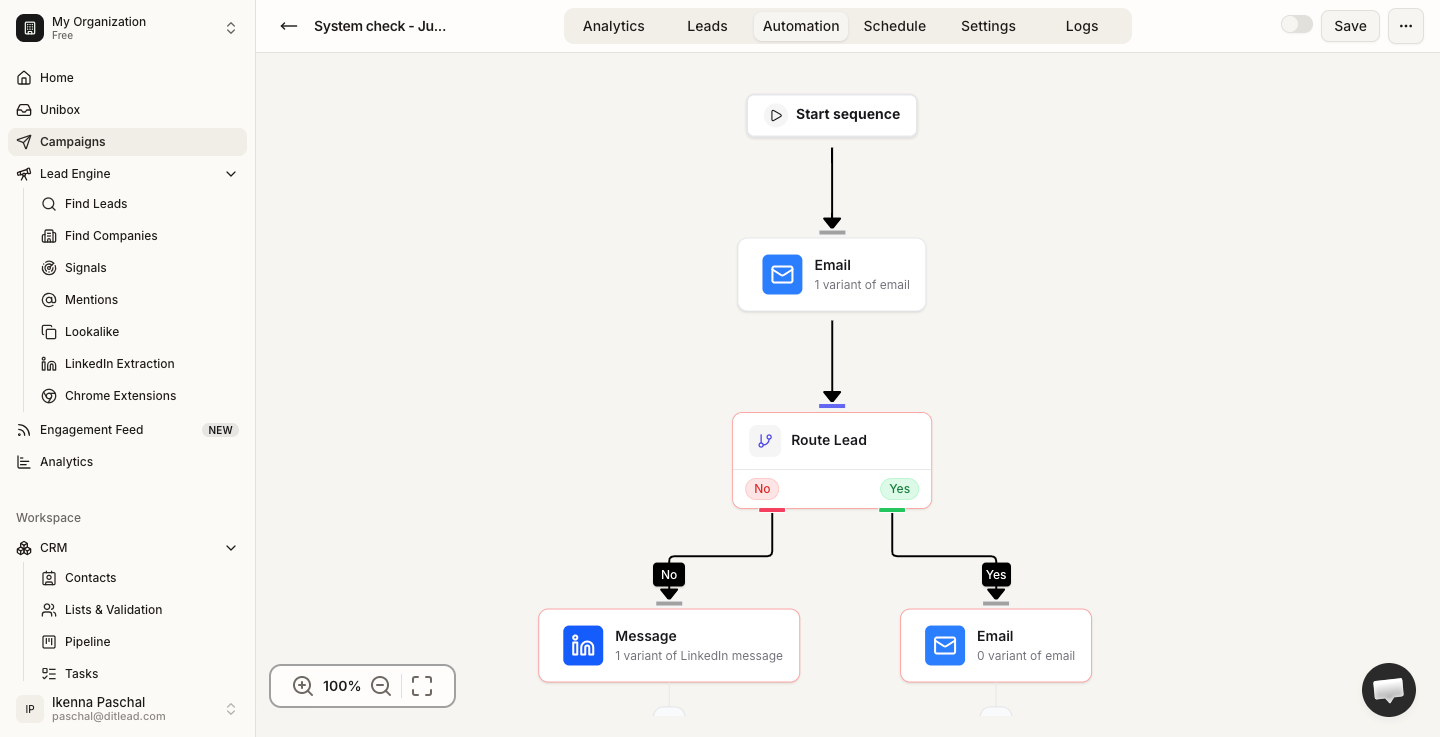
Task: Click the Lookalike copy icon
Action: (x=48, y=332)
